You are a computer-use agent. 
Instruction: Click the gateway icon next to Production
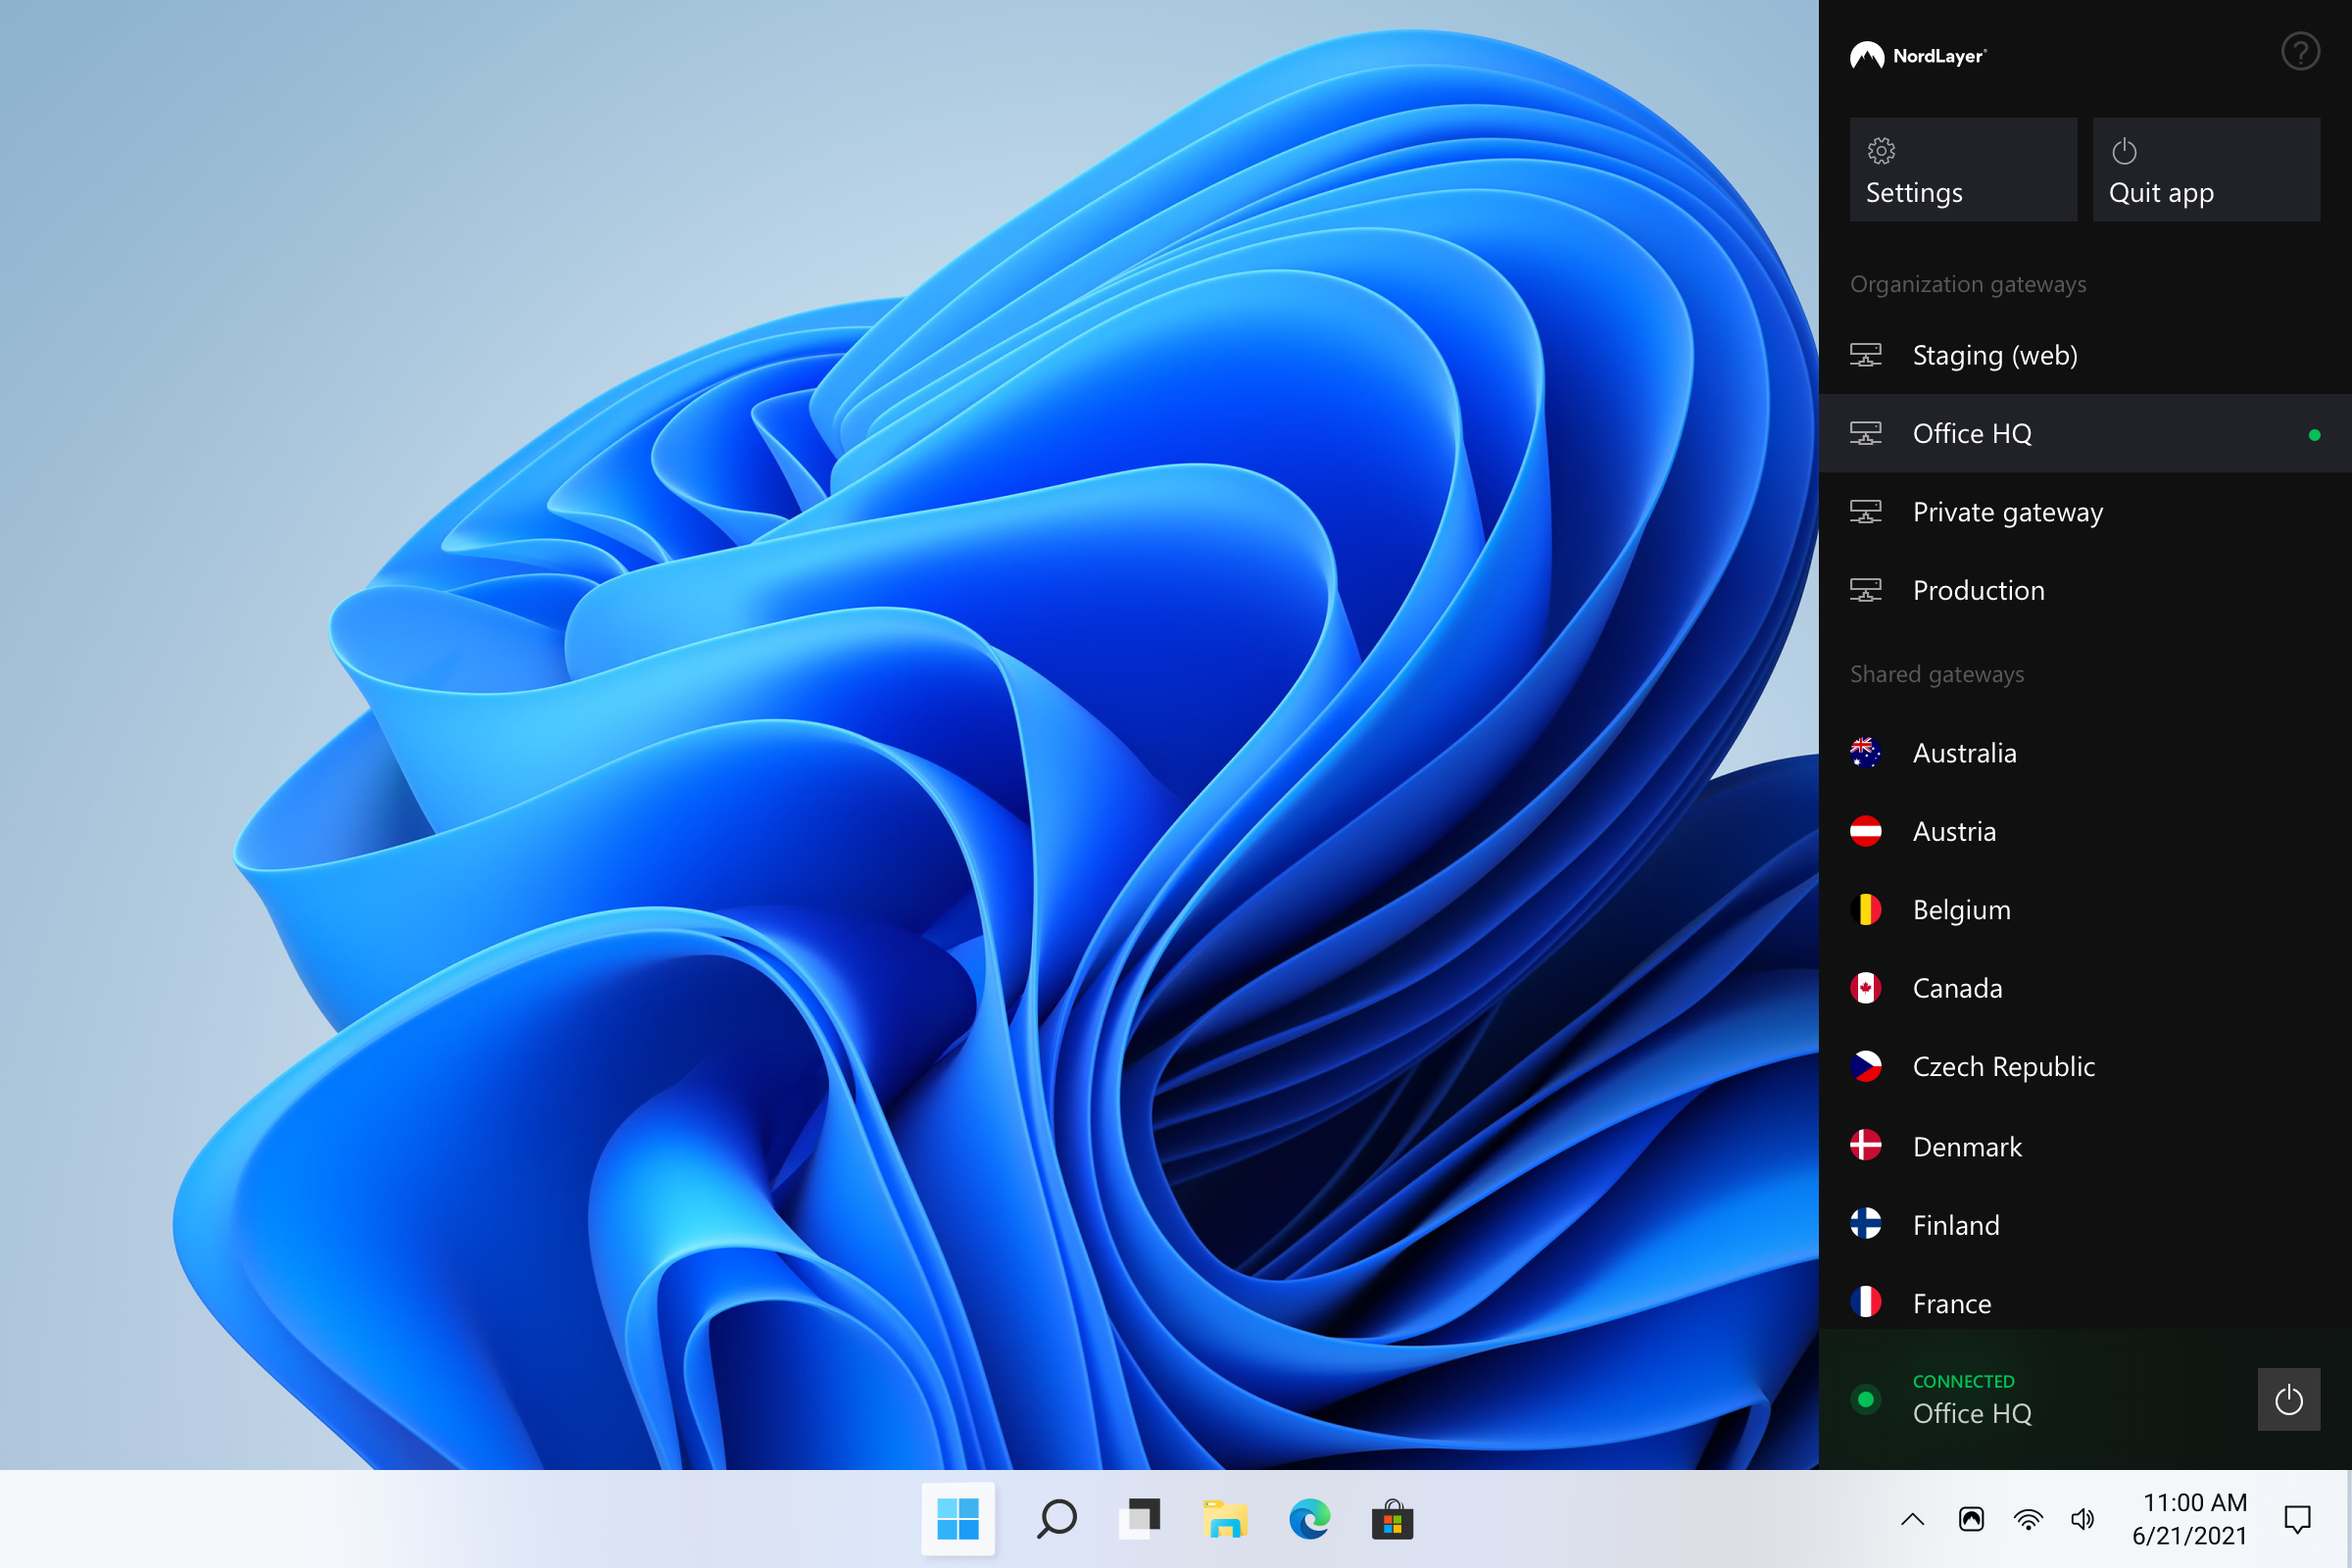tap(1866, 590)
